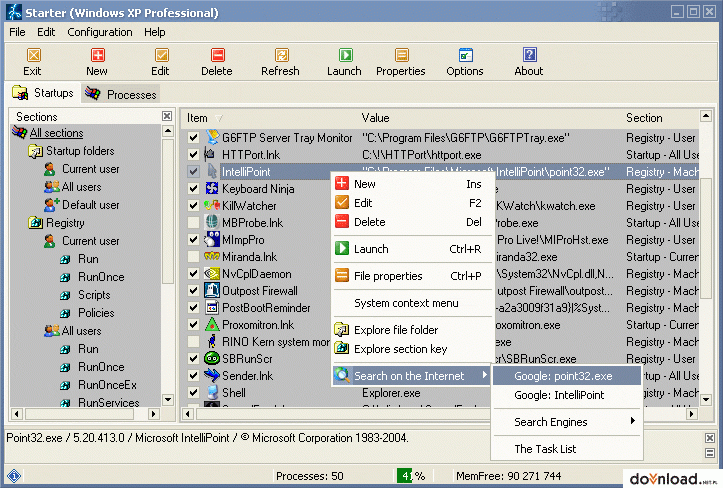
Task: Click the Refresh toolbar icon
Action: [x=281, y=55]
